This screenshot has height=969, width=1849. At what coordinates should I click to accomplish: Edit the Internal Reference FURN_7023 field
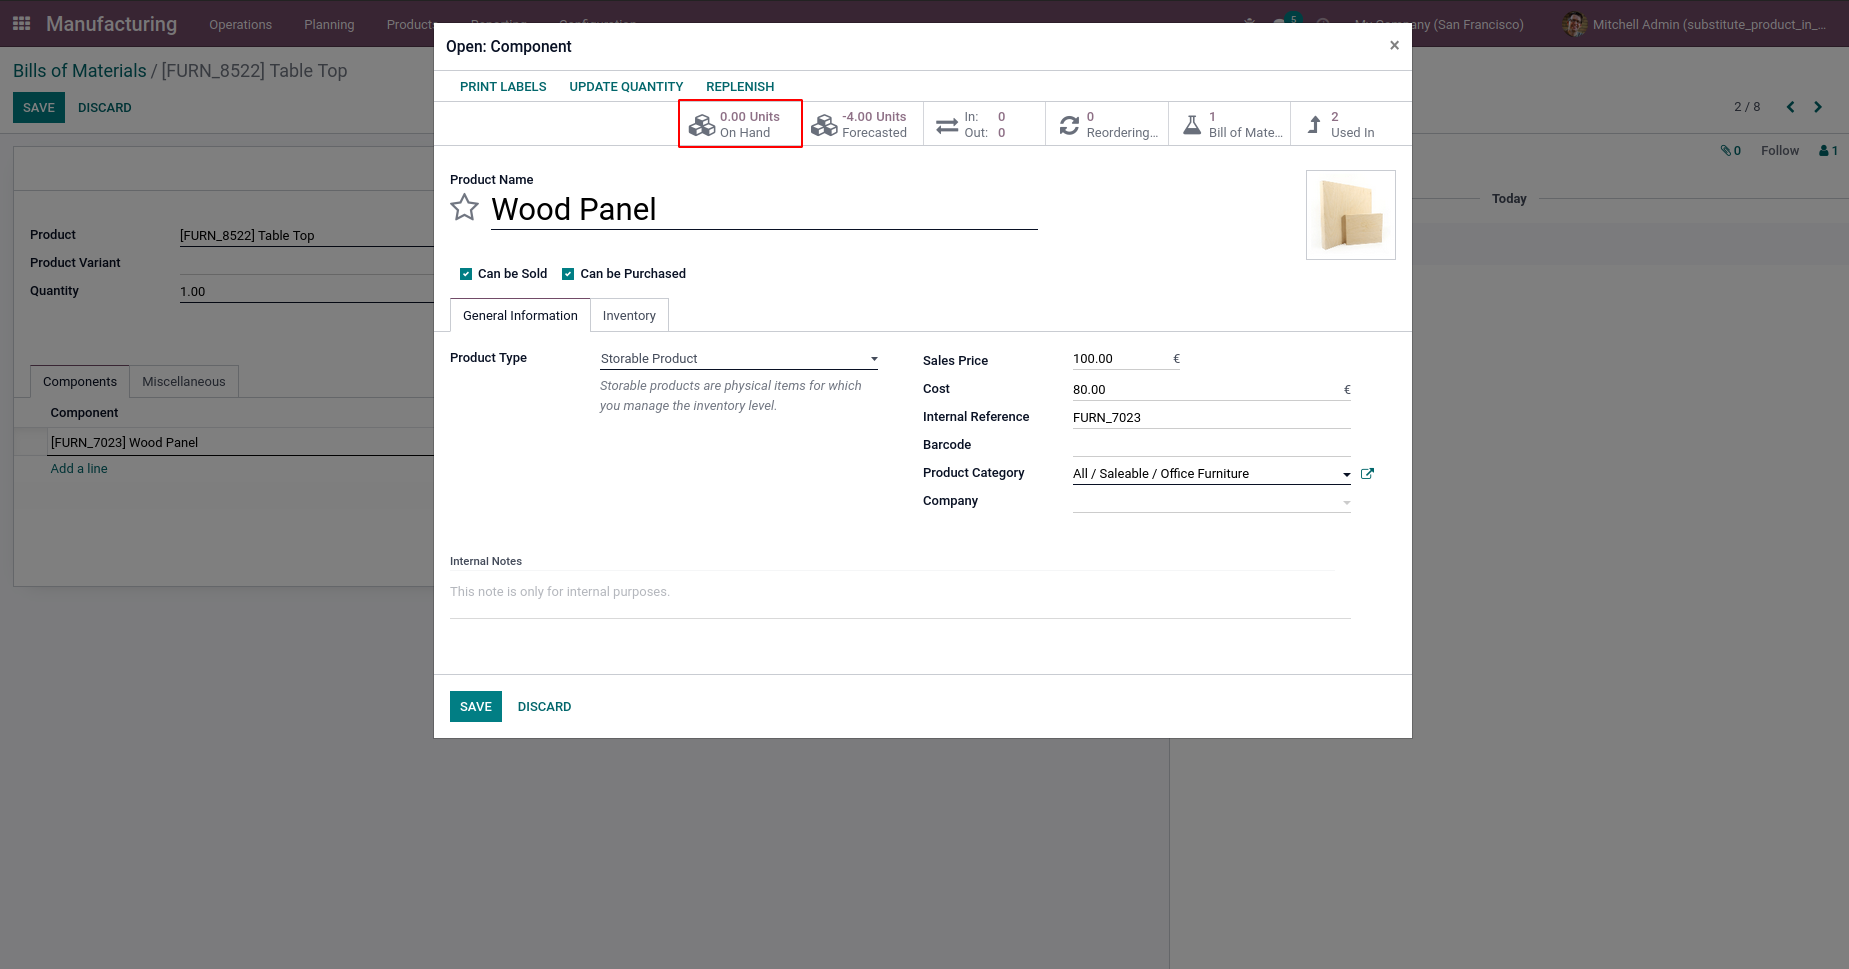[x=1212, y=418]
